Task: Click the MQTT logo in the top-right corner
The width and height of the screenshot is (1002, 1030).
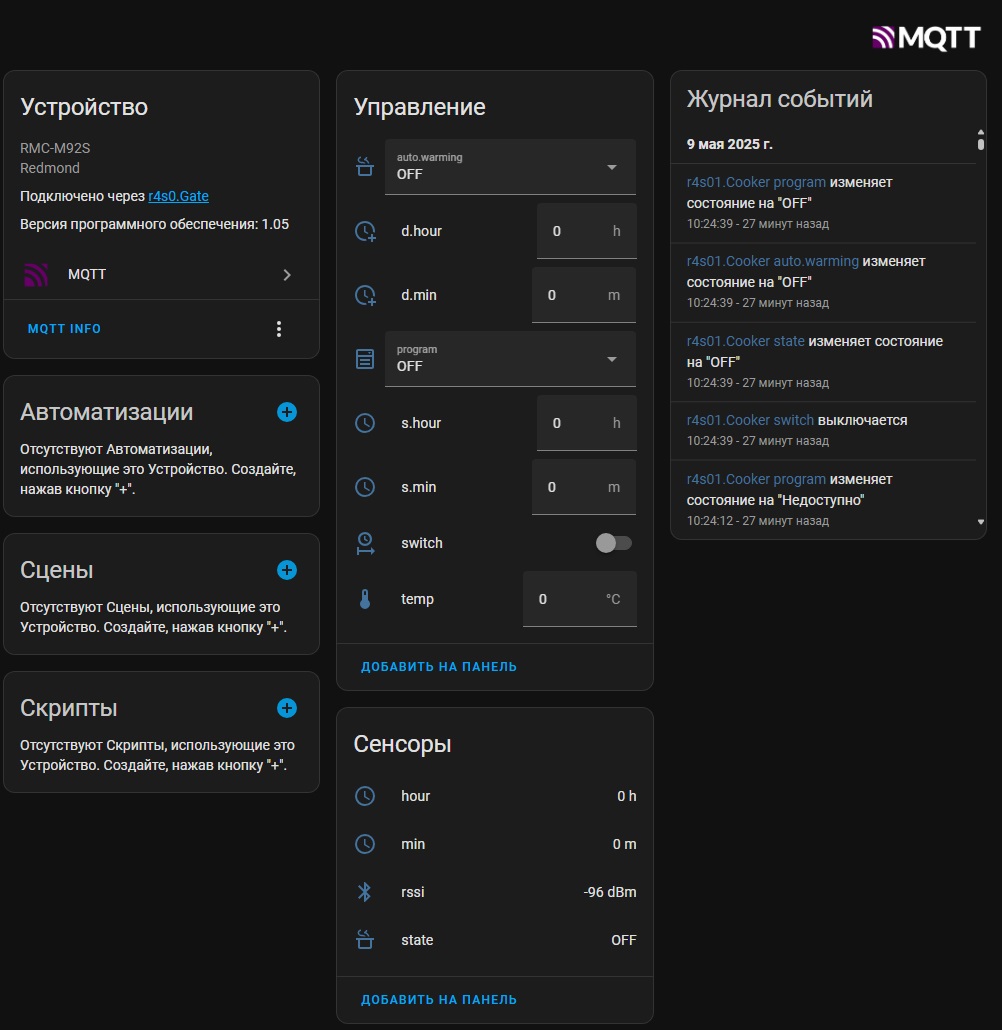Action: point(926,38)
